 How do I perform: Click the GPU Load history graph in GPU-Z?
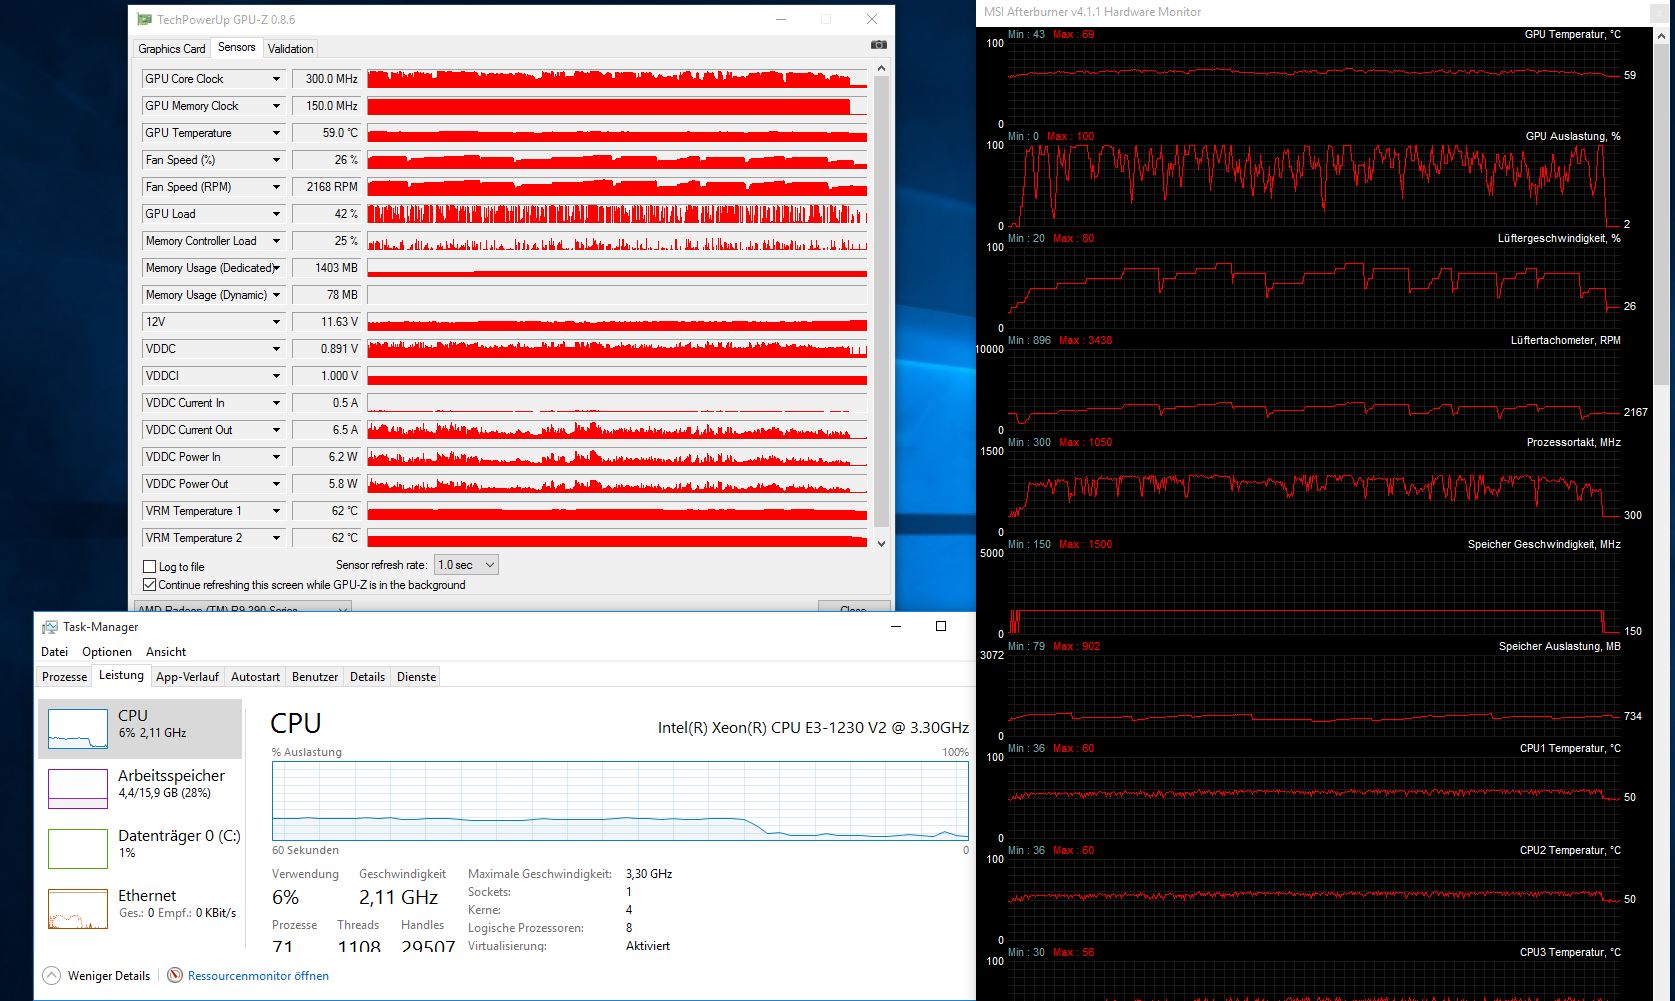coord(617,214)
